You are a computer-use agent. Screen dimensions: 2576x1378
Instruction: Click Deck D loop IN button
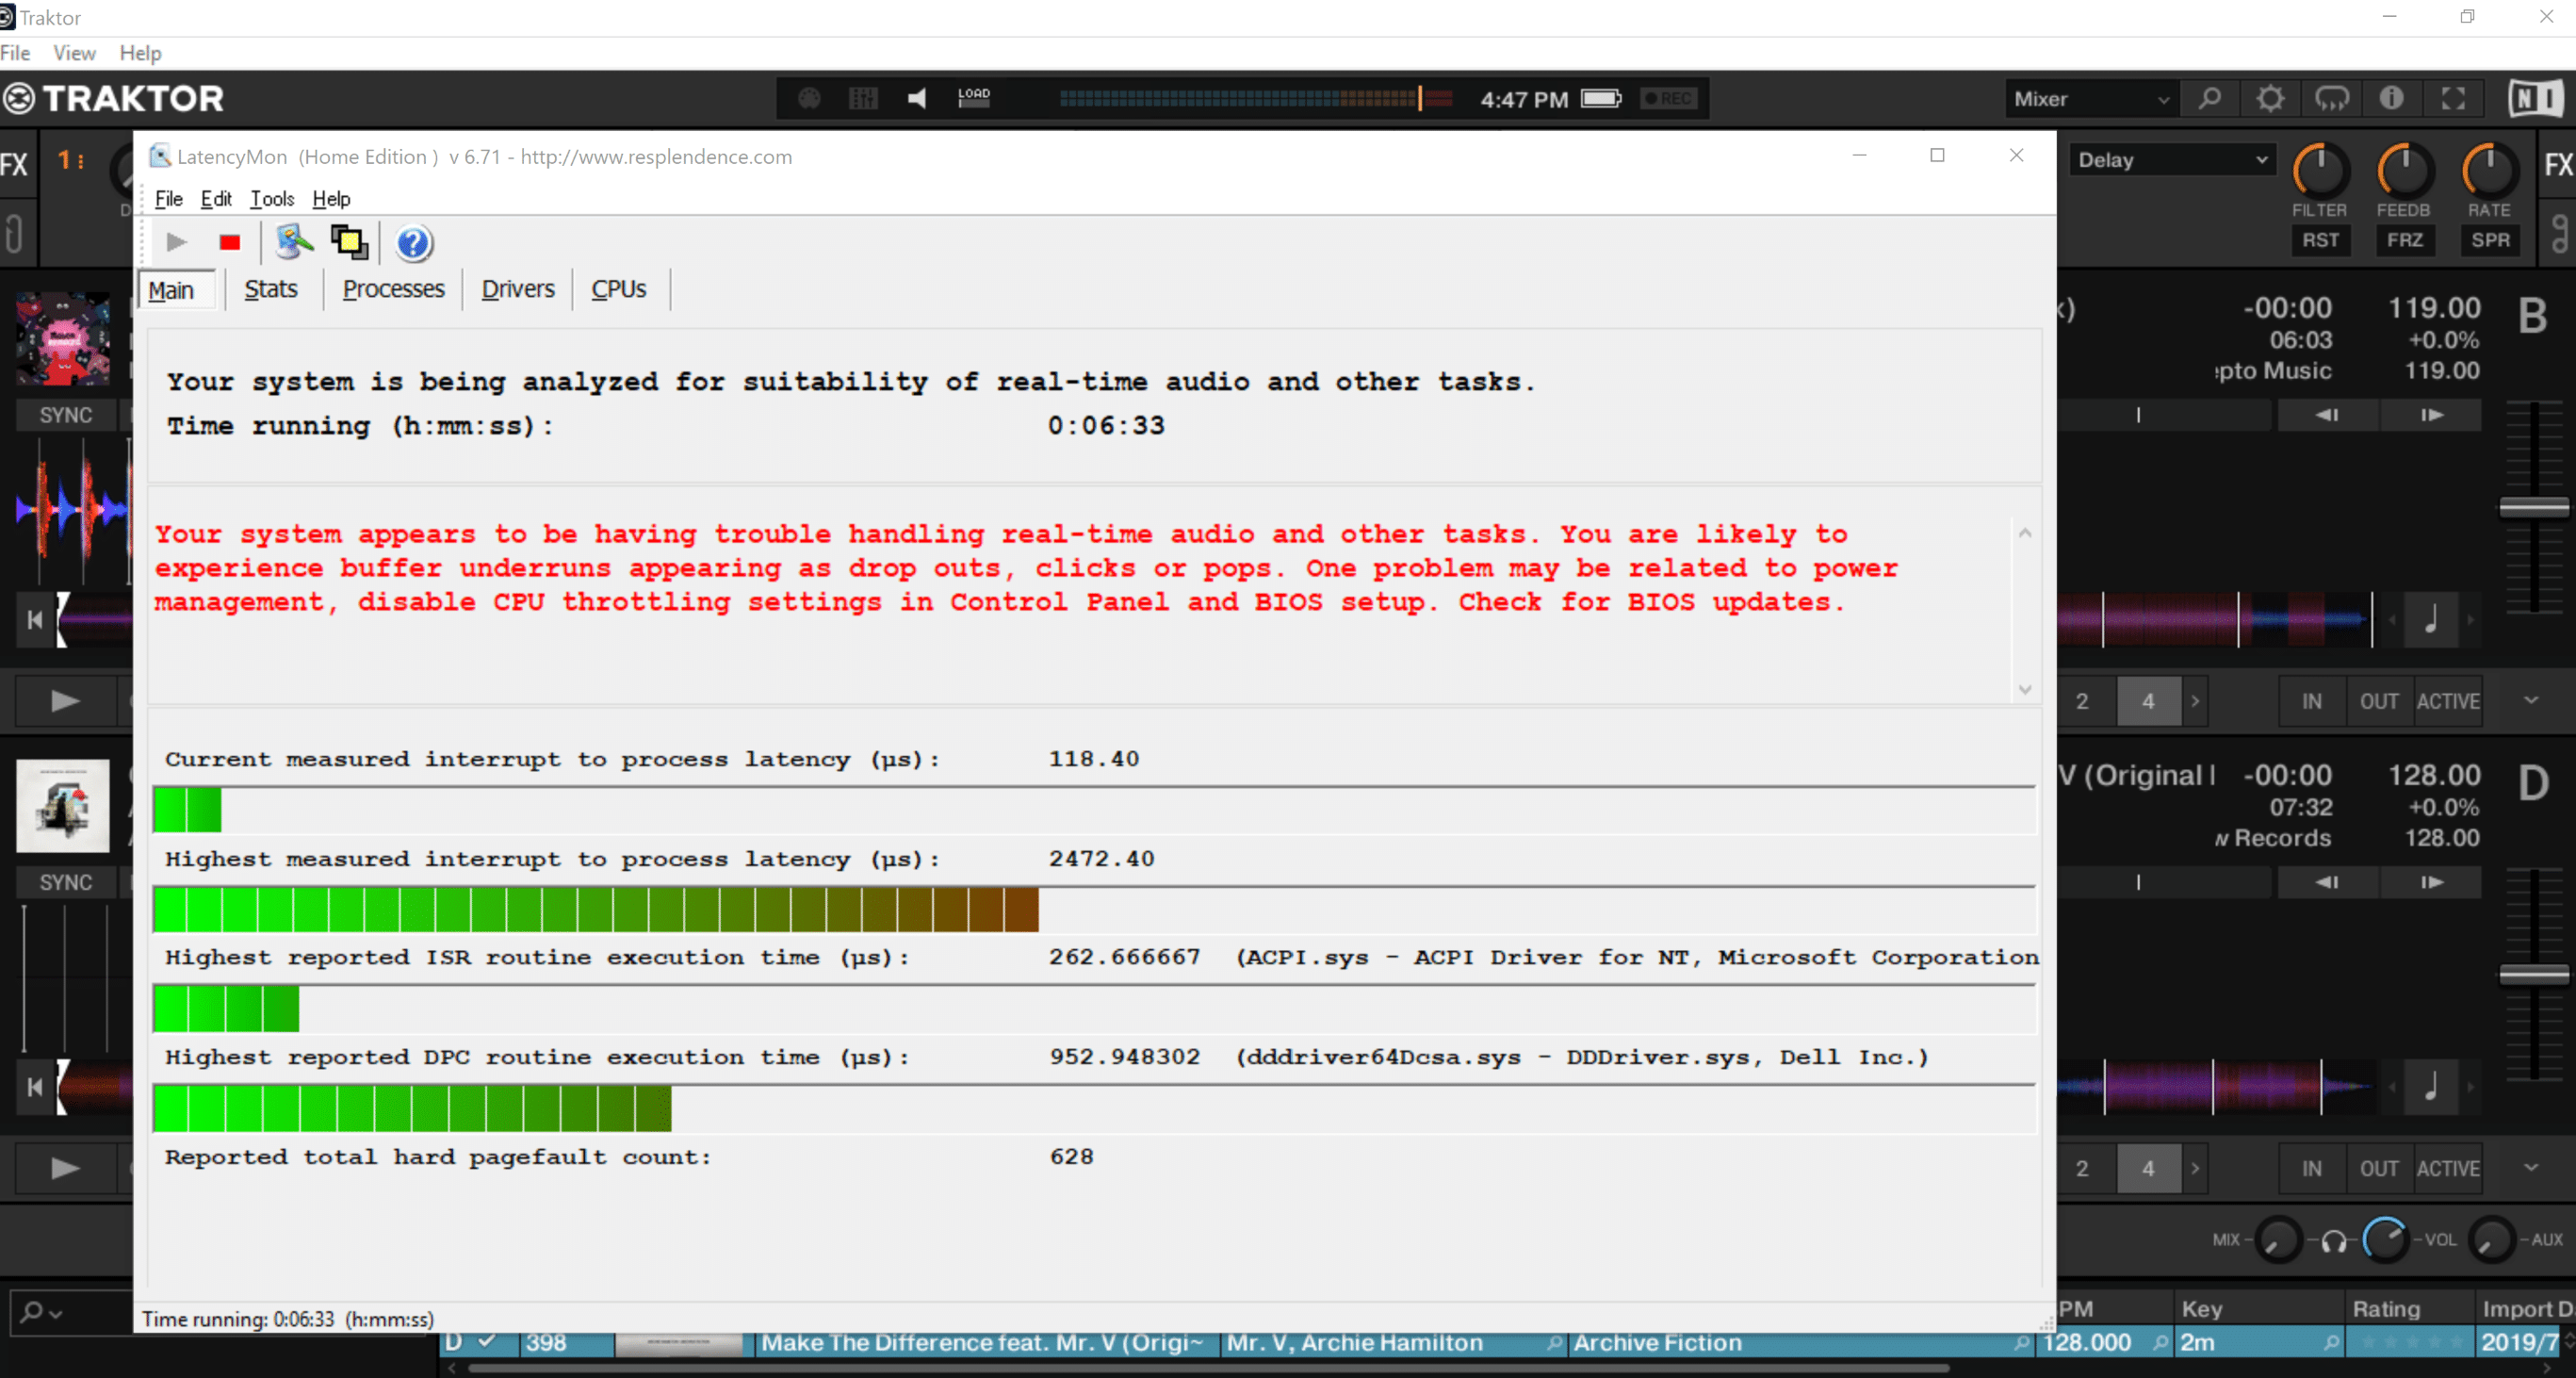coord(2312,1169)
